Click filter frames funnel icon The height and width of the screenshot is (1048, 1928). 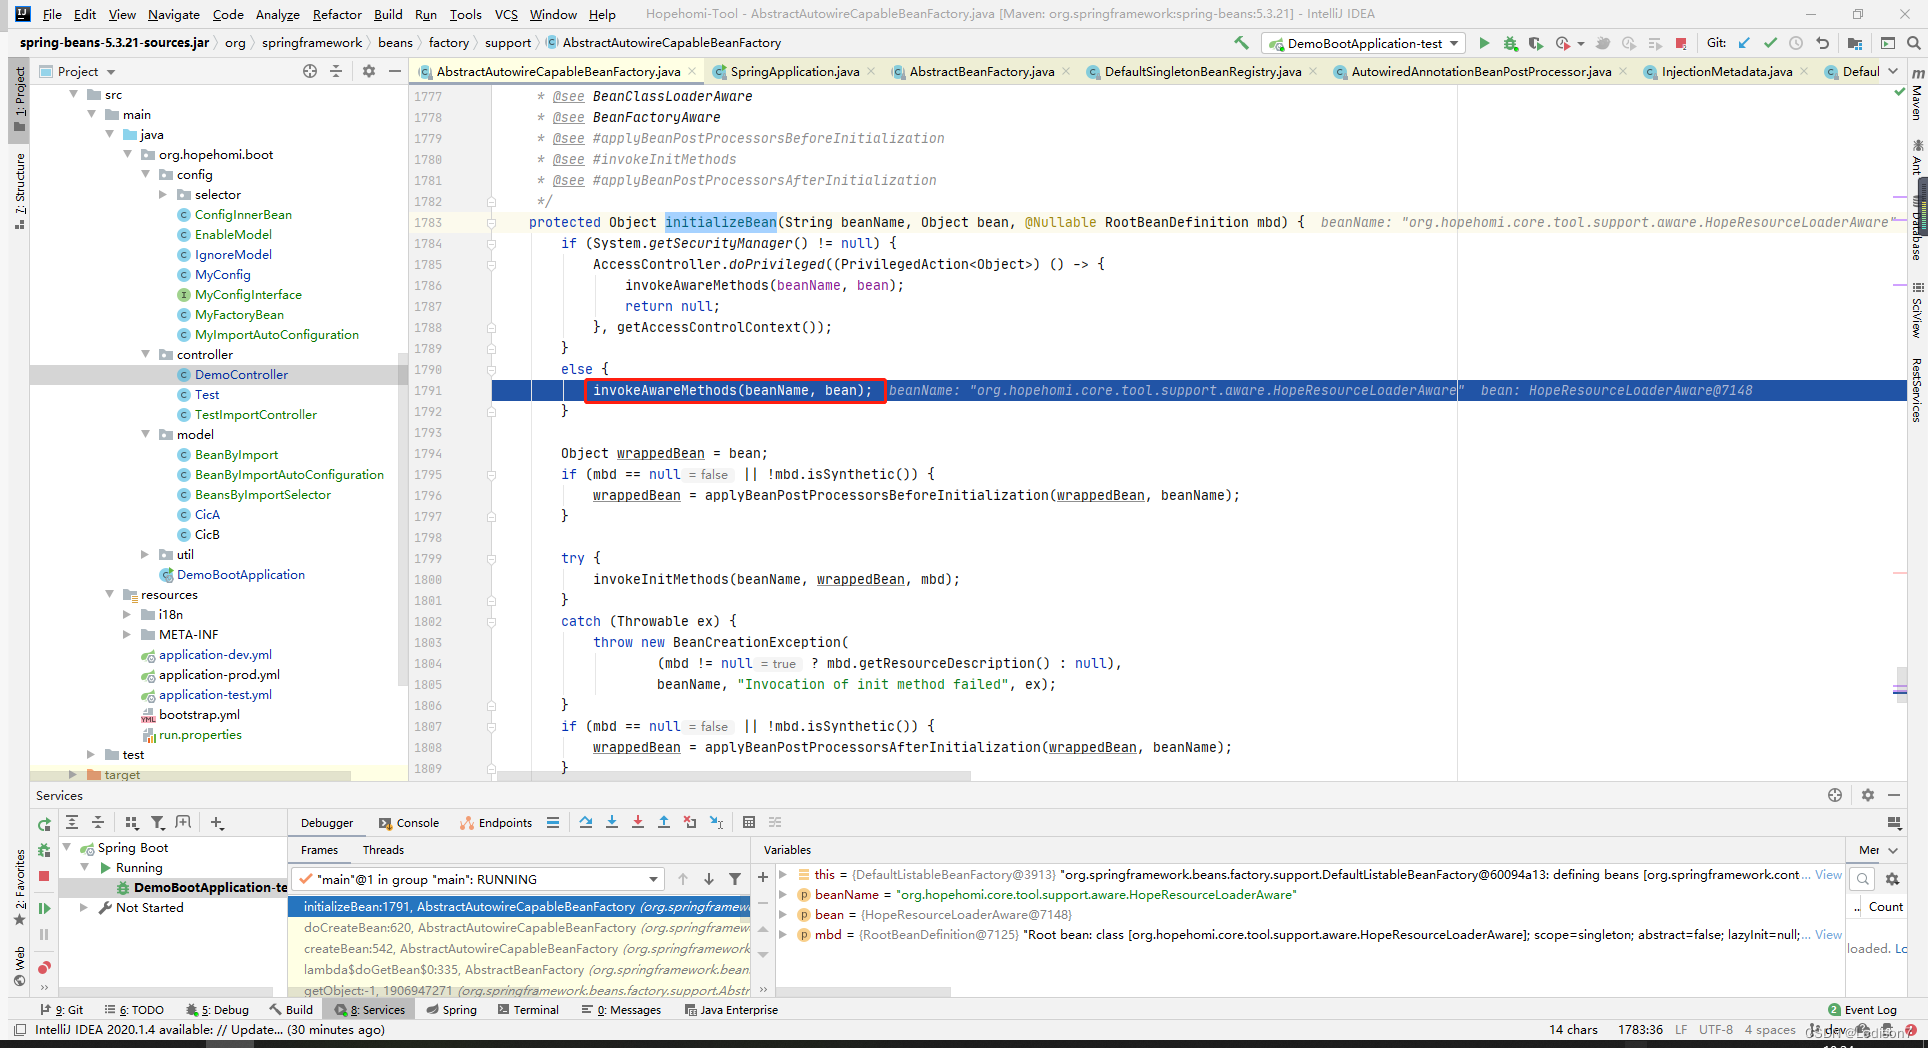click(735, 879)
